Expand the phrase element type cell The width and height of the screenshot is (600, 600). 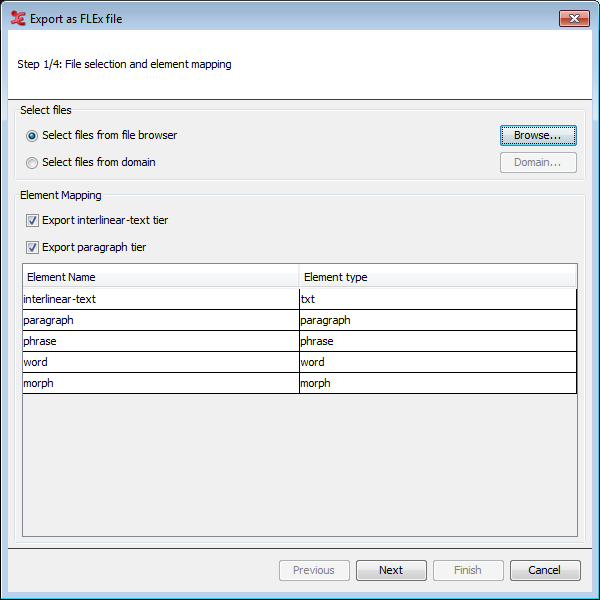(437, 341)
